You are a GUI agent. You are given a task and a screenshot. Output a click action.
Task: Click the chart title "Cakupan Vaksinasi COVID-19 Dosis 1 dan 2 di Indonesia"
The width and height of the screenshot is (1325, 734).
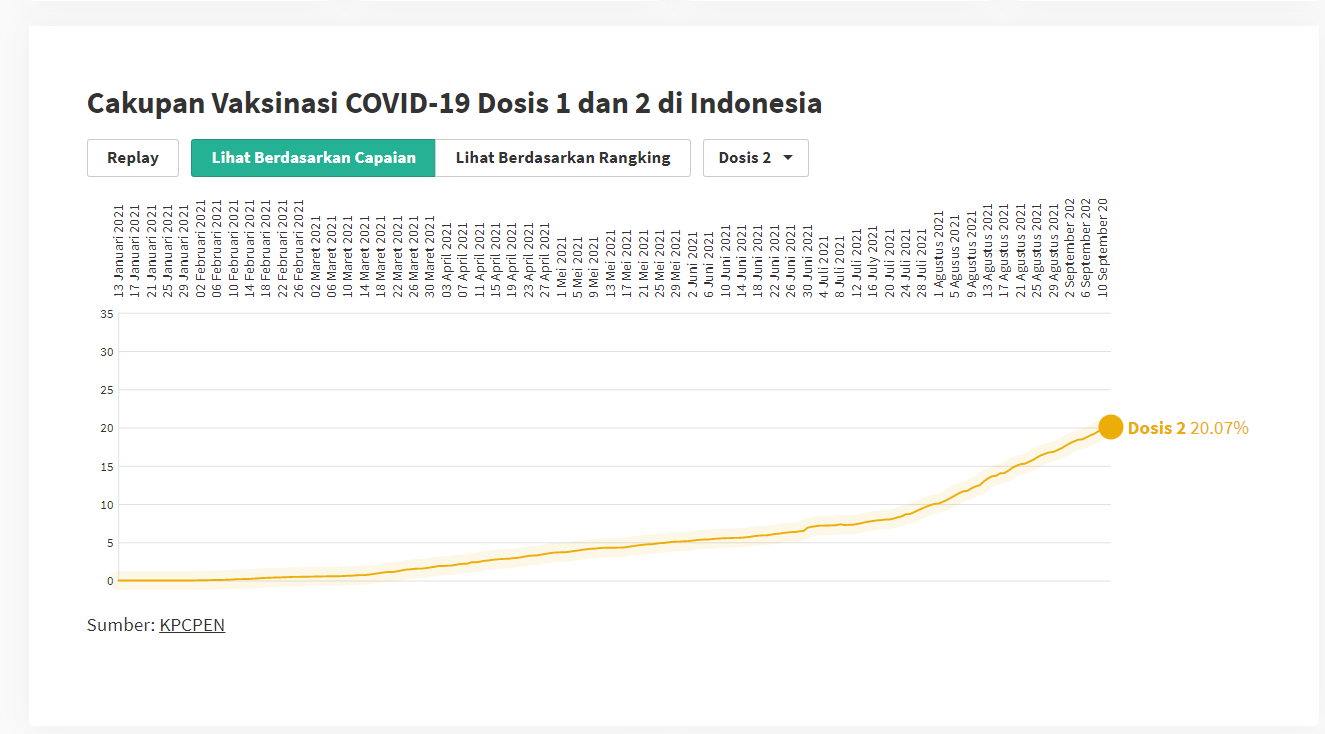tap(455, 103)
